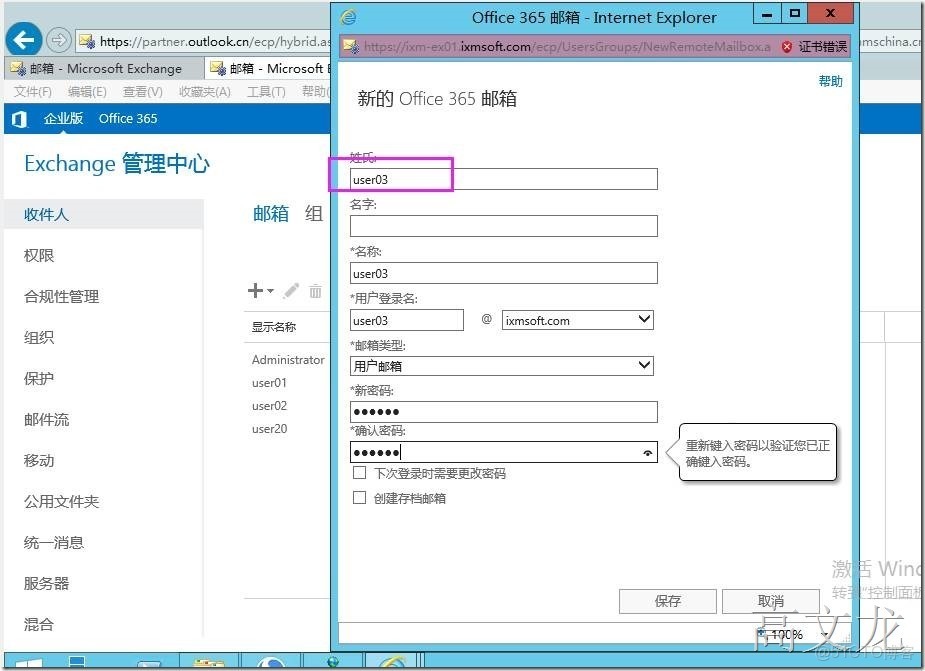Click the 保存 button
This screenshot has width=925, height=671.
click(667, 601)
